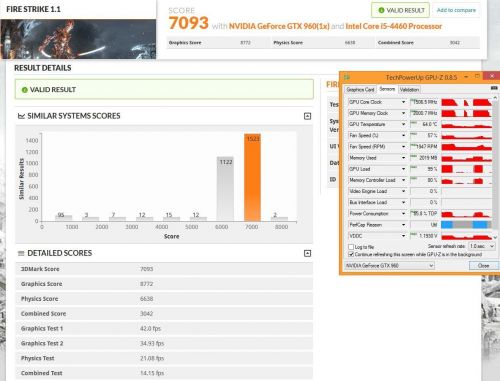Switch to the Graphics Card tab
The height and width of the screenshot is (381, 500).
pyautogui.click(x=360, y=89)
